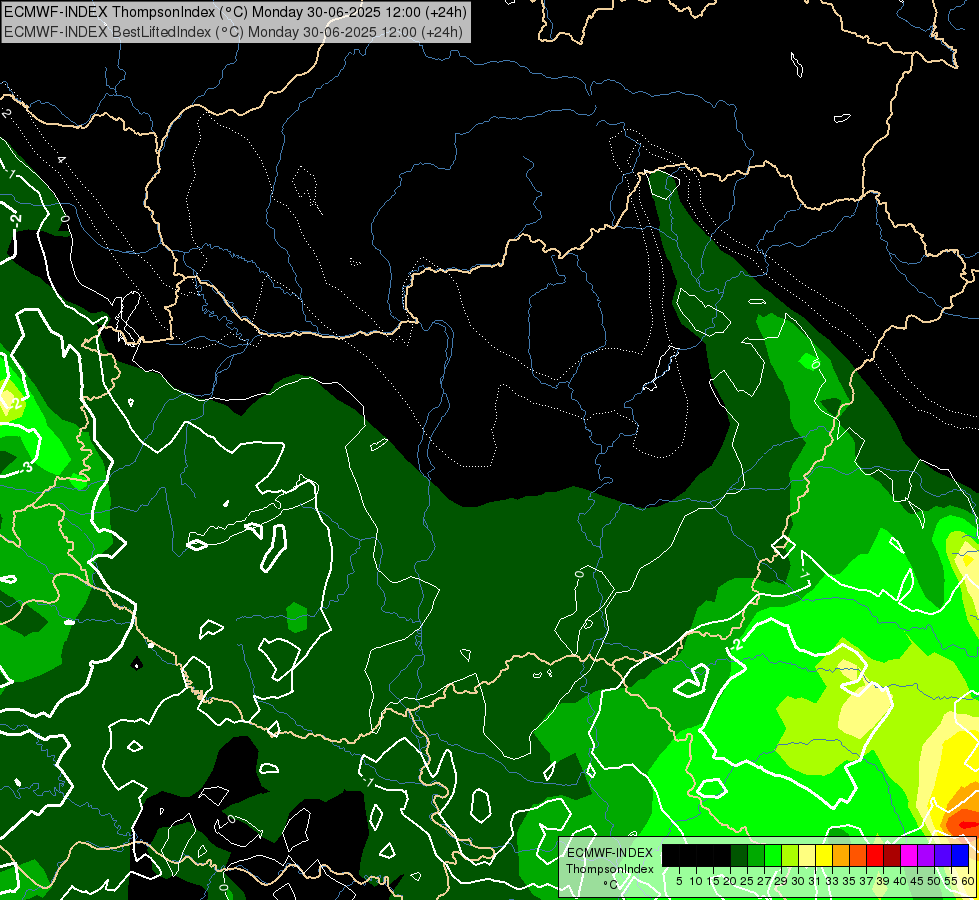Click the blue 55-60 legend swatch
Viewport: 979px width, 900px height.
pos(960,855)
